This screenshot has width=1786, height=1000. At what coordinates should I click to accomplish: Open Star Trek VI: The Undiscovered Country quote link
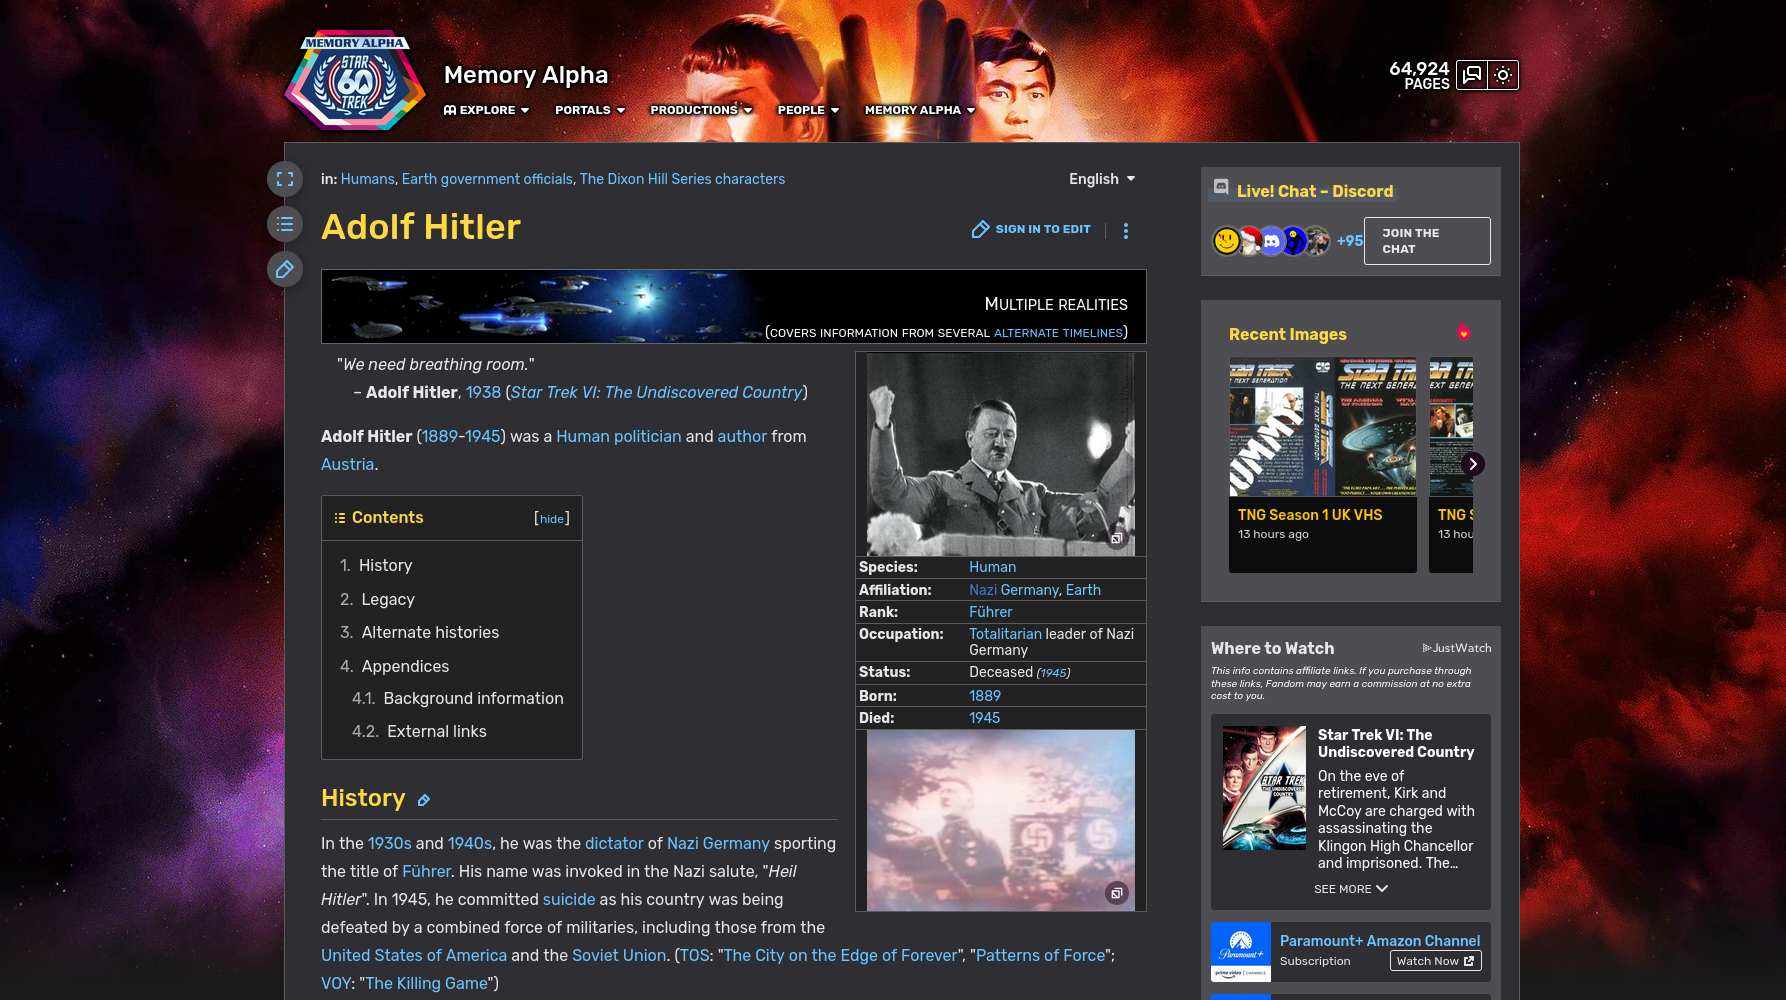coord(656,393)
